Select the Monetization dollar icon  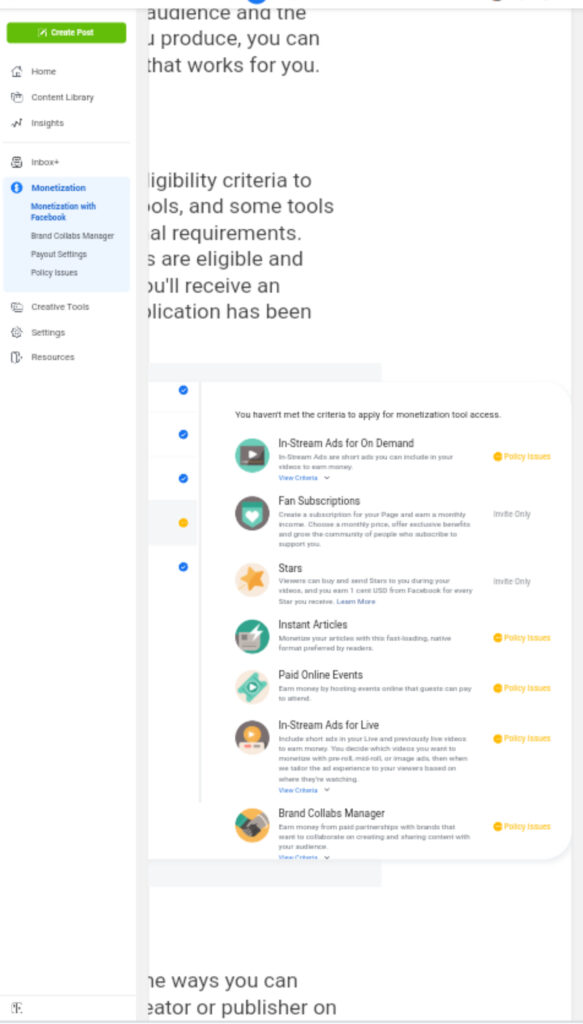point(17,187)
